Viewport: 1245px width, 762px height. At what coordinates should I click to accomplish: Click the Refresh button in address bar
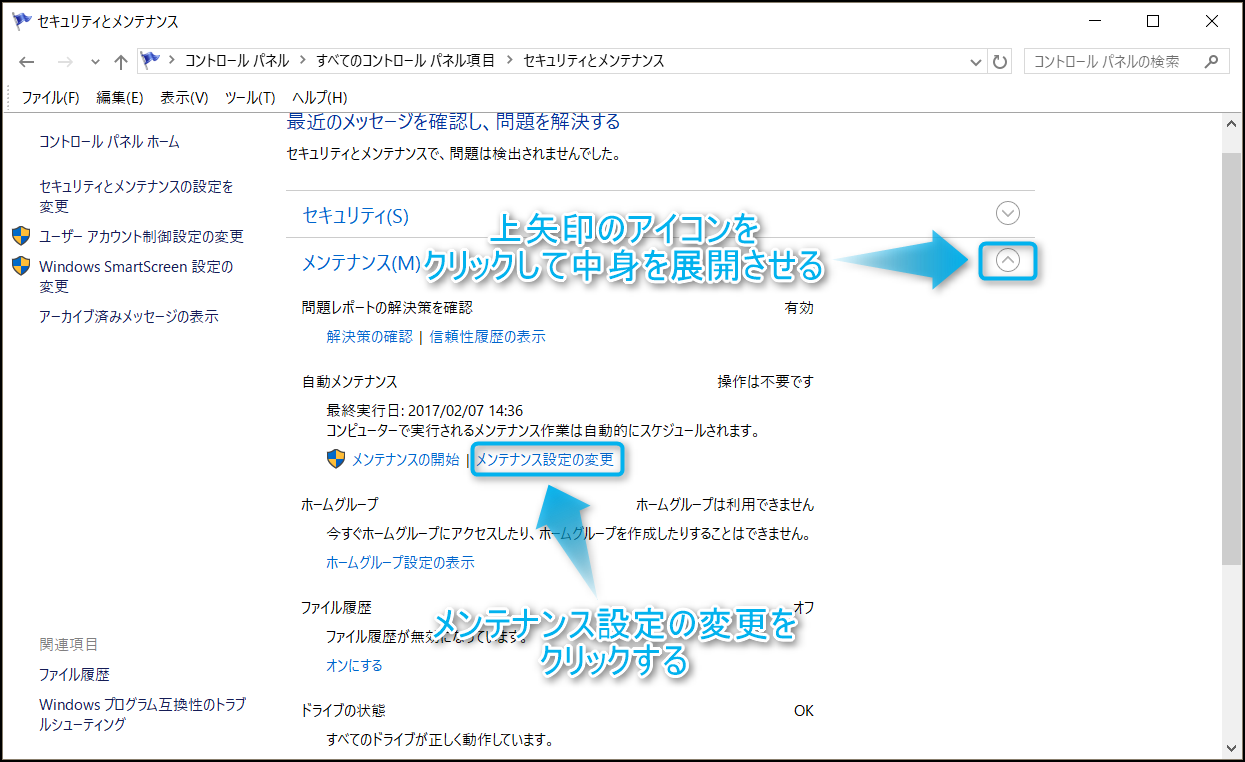tap(999, 62)
